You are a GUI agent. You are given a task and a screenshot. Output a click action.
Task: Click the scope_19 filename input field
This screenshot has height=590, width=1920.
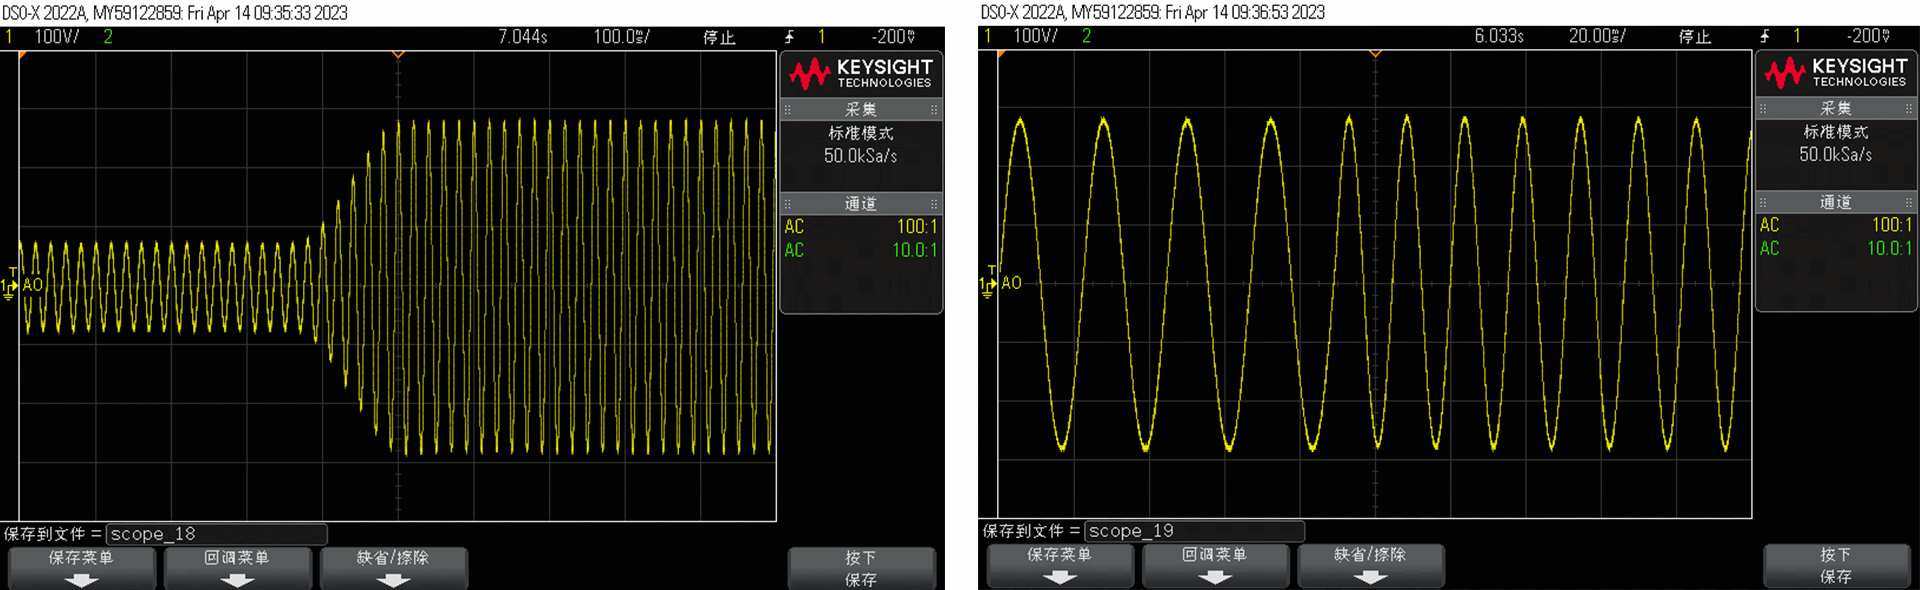(x=1194, y=531)
